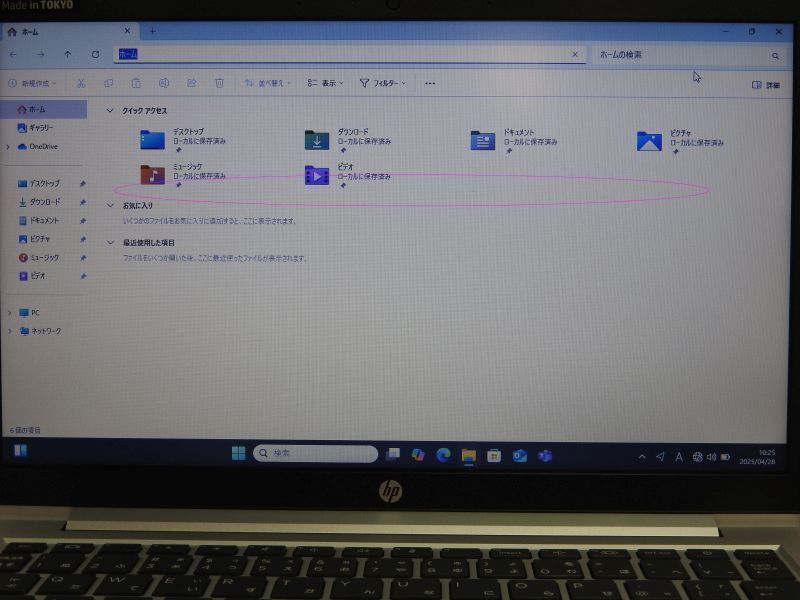Click the Paste clipboard icon
Screen dimensions: 800x600
point(136,83)
